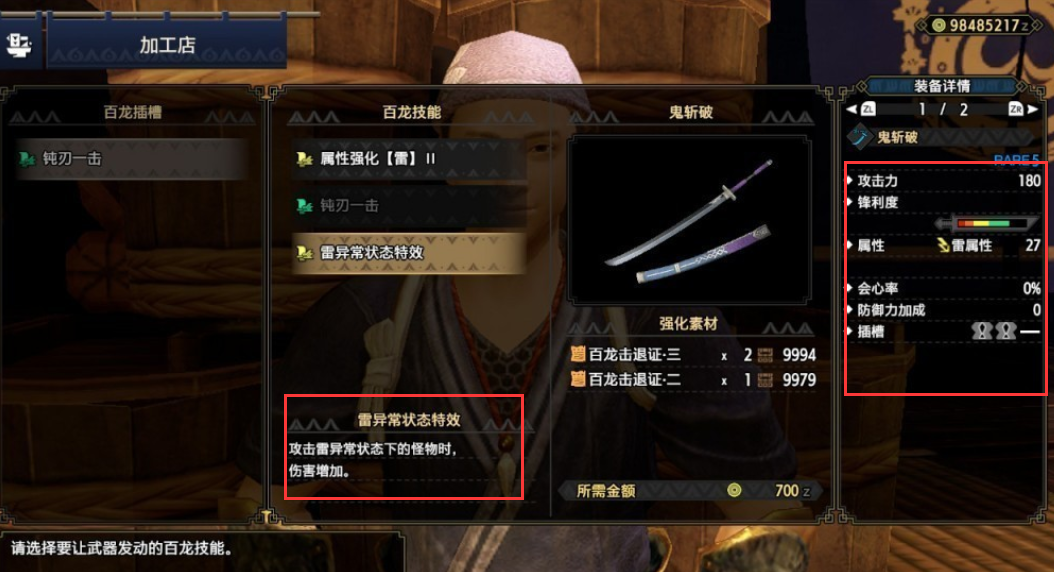1054x572 pixels.
Task: Expand the 防御力加成 stat row arrow
Action: [850, 309]
